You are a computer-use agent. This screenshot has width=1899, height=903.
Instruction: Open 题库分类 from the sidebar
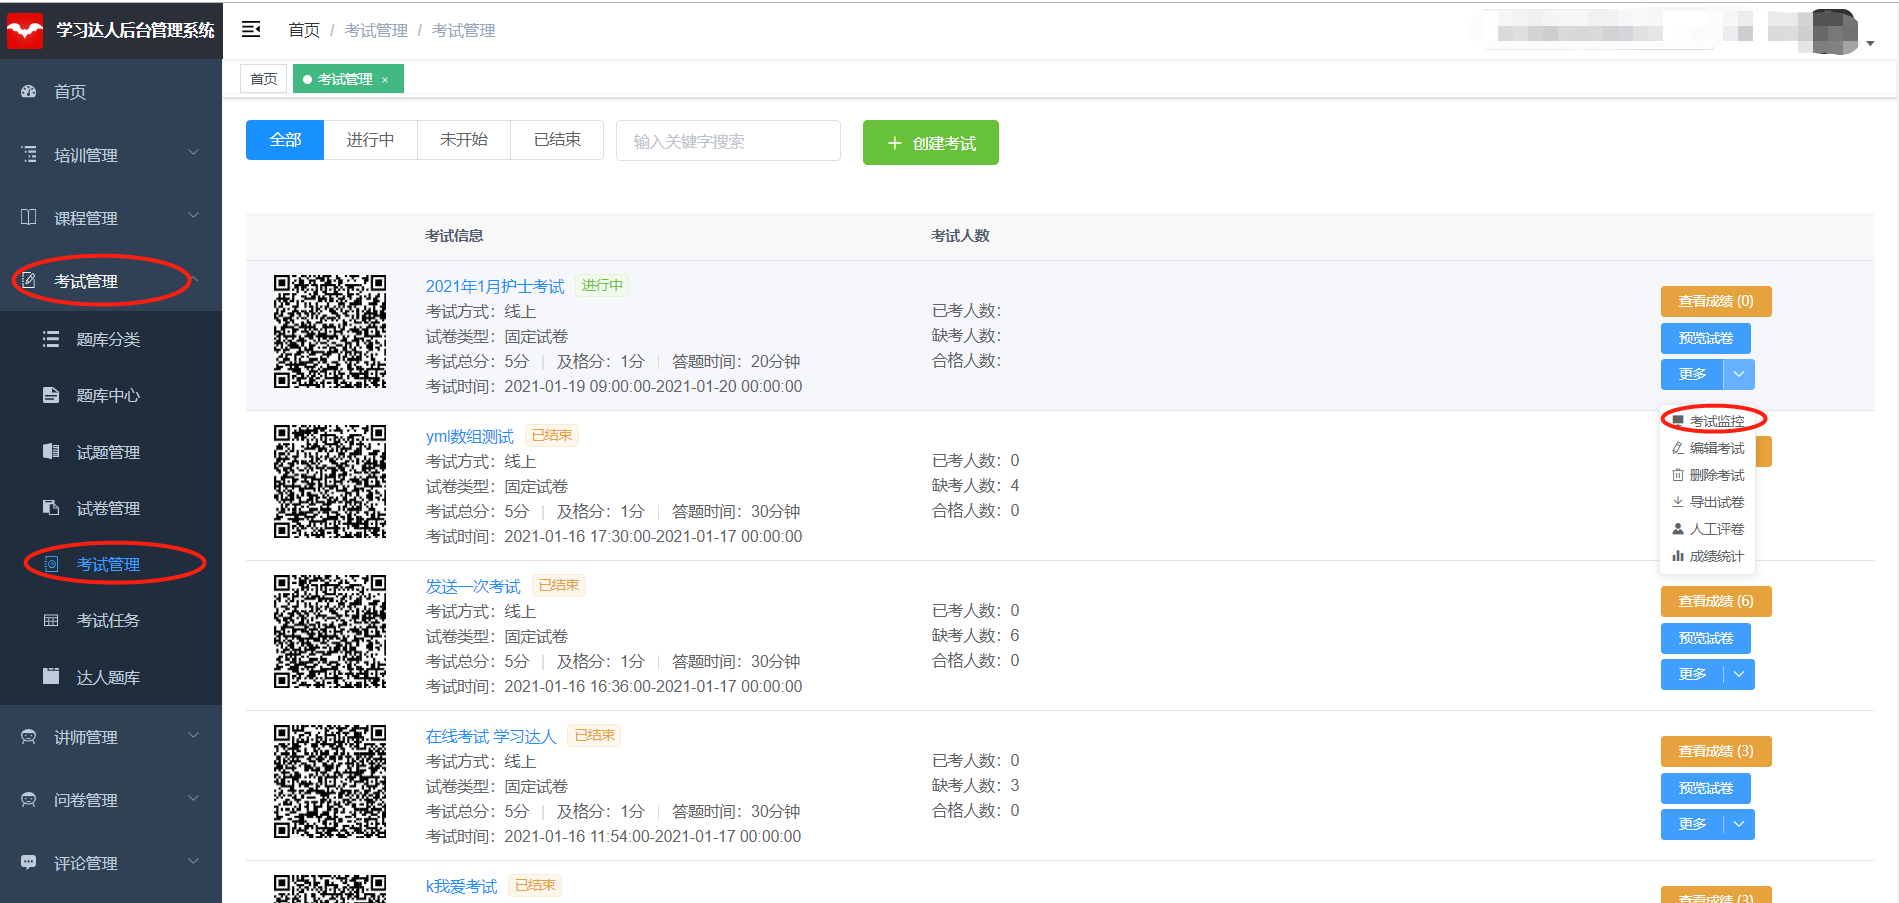click(x=108, y=340)
